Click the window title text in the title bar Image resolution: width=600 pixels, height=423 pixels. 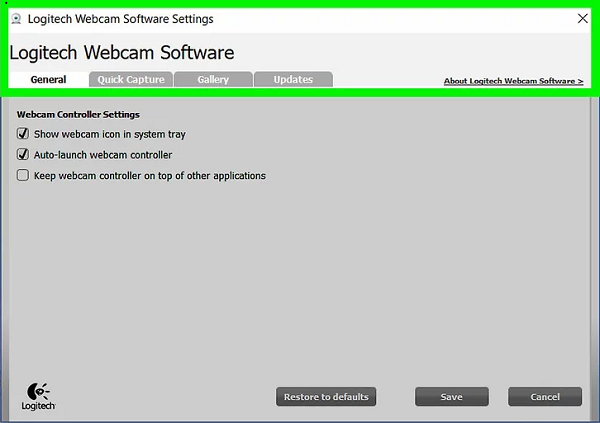pos(120,19)
